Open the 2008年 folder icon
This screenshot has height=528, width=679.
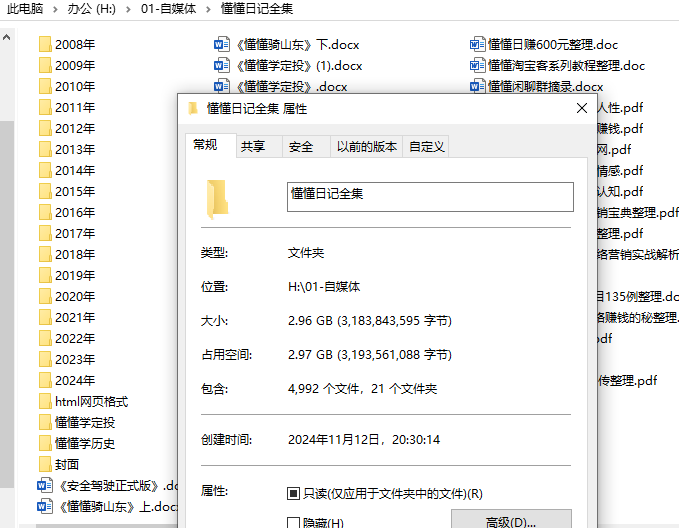pyautogui.click(x=45, y=44)
